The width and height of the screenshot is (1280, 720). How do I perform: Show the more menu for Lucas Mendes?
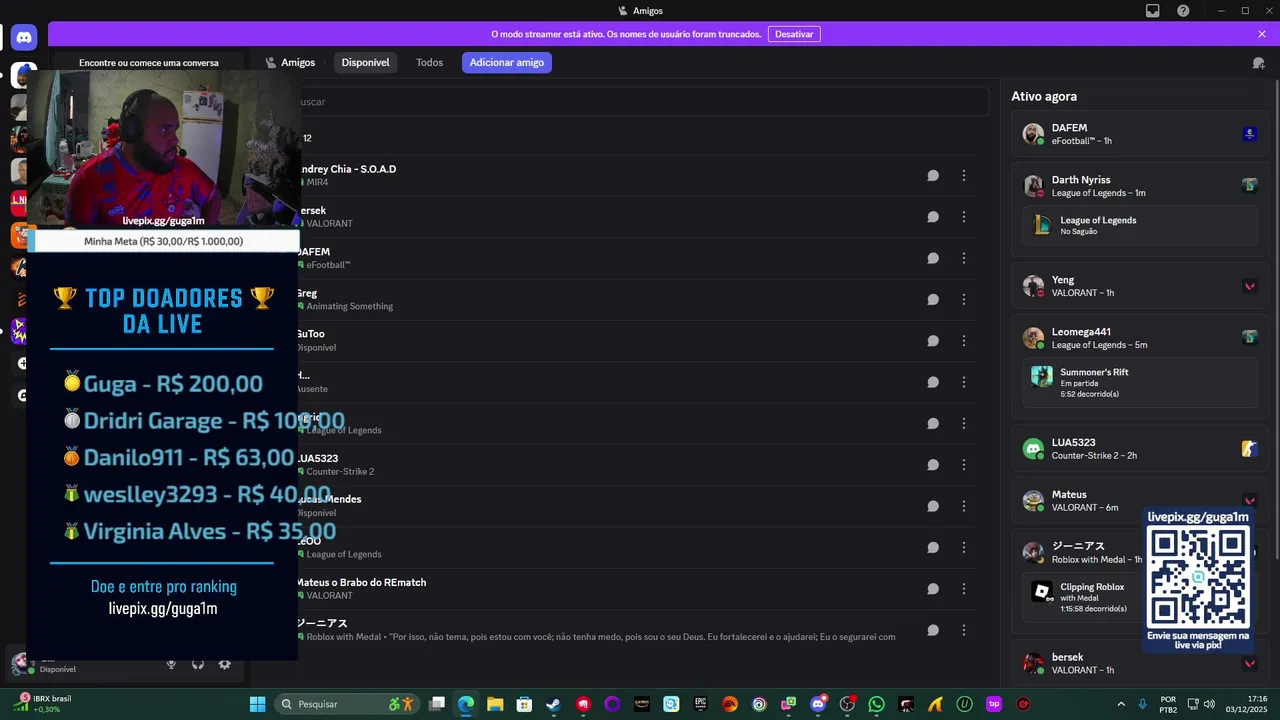964,506
